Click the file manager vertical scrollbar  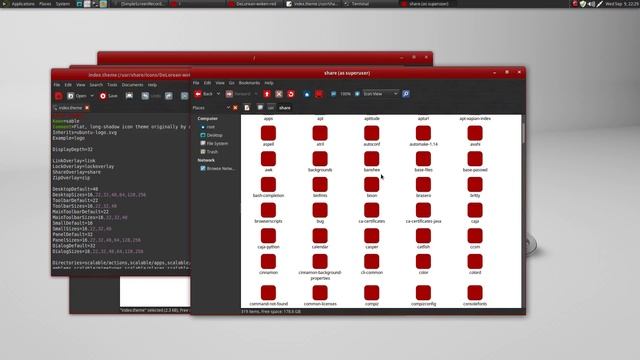[x=523, y=133]
